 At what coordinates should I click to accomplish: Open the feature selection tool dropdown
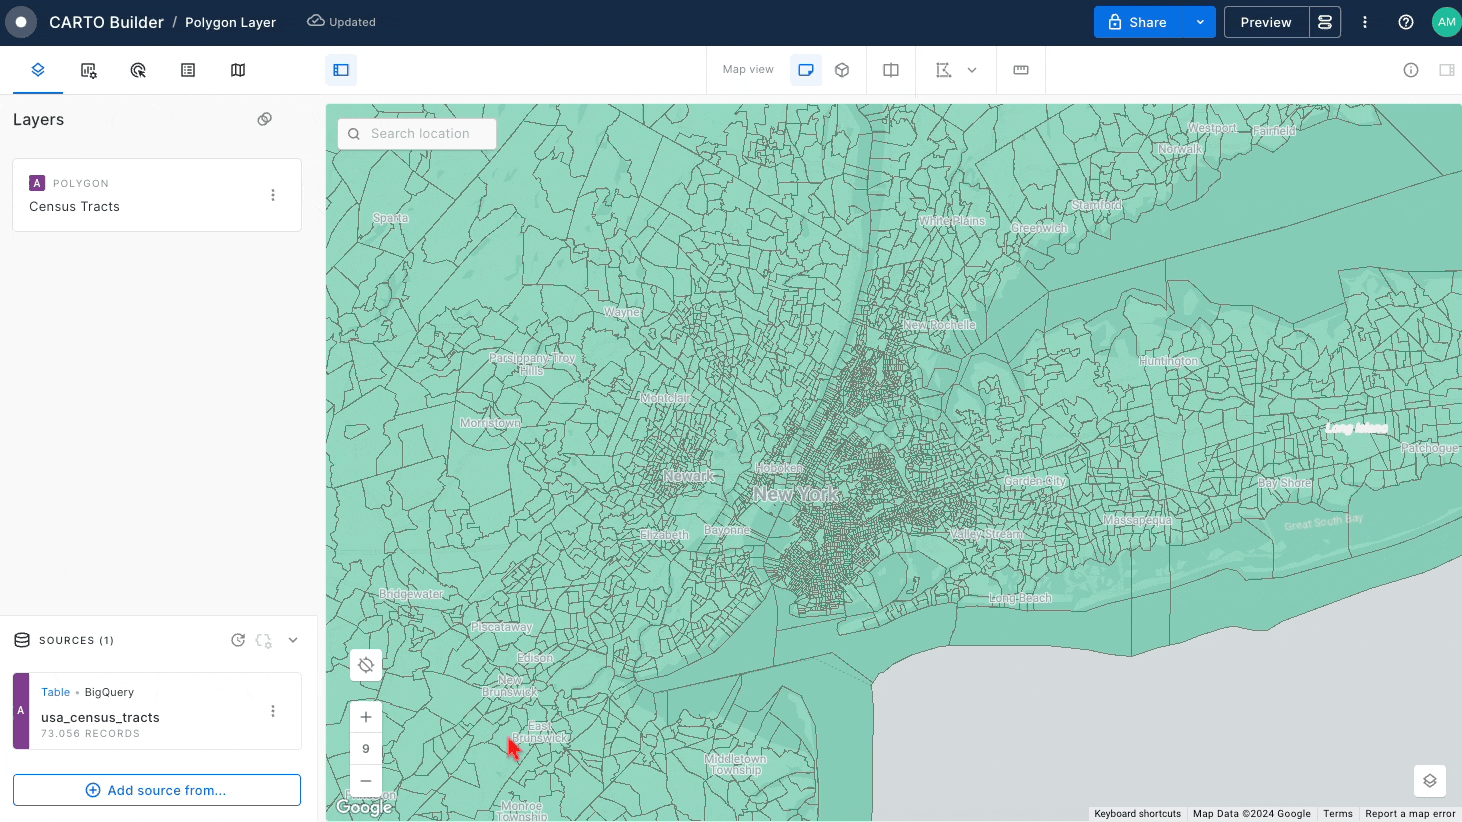tap(972, 70)
